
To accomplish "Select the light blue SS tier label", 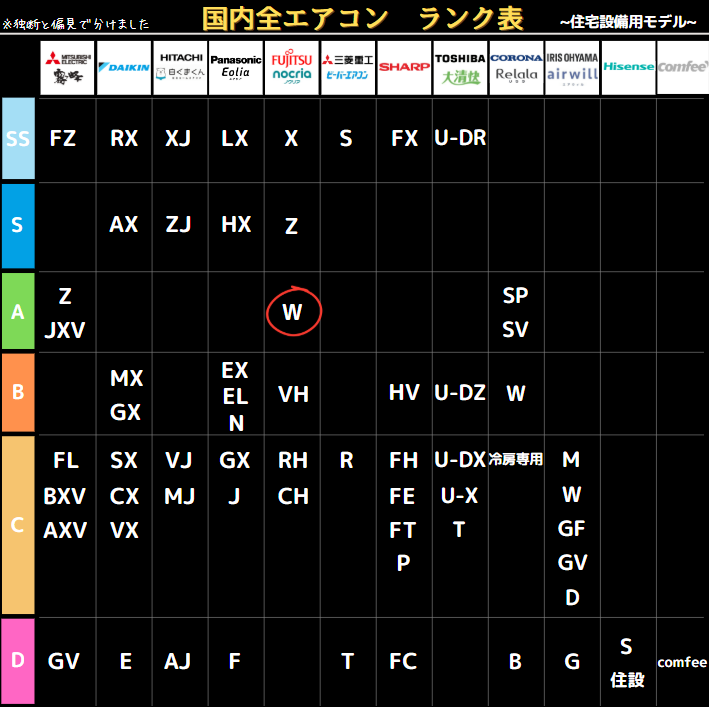I will (x=18, y=138).
